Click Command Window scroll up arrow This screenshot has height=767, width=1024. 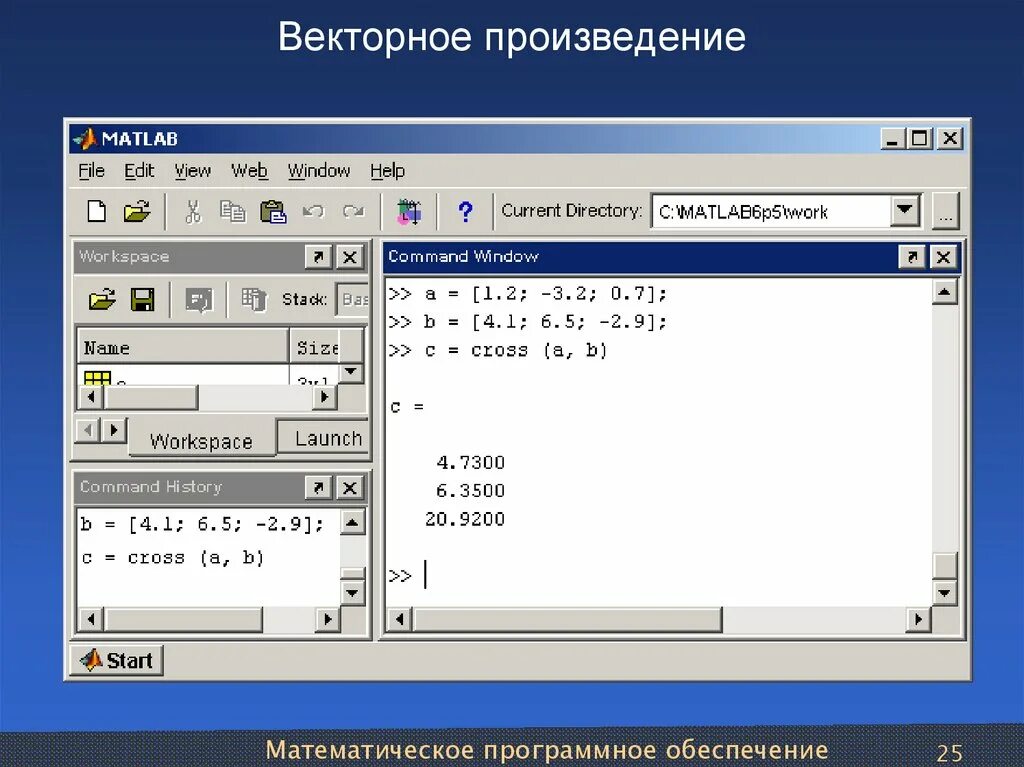[x=944, y=292]
